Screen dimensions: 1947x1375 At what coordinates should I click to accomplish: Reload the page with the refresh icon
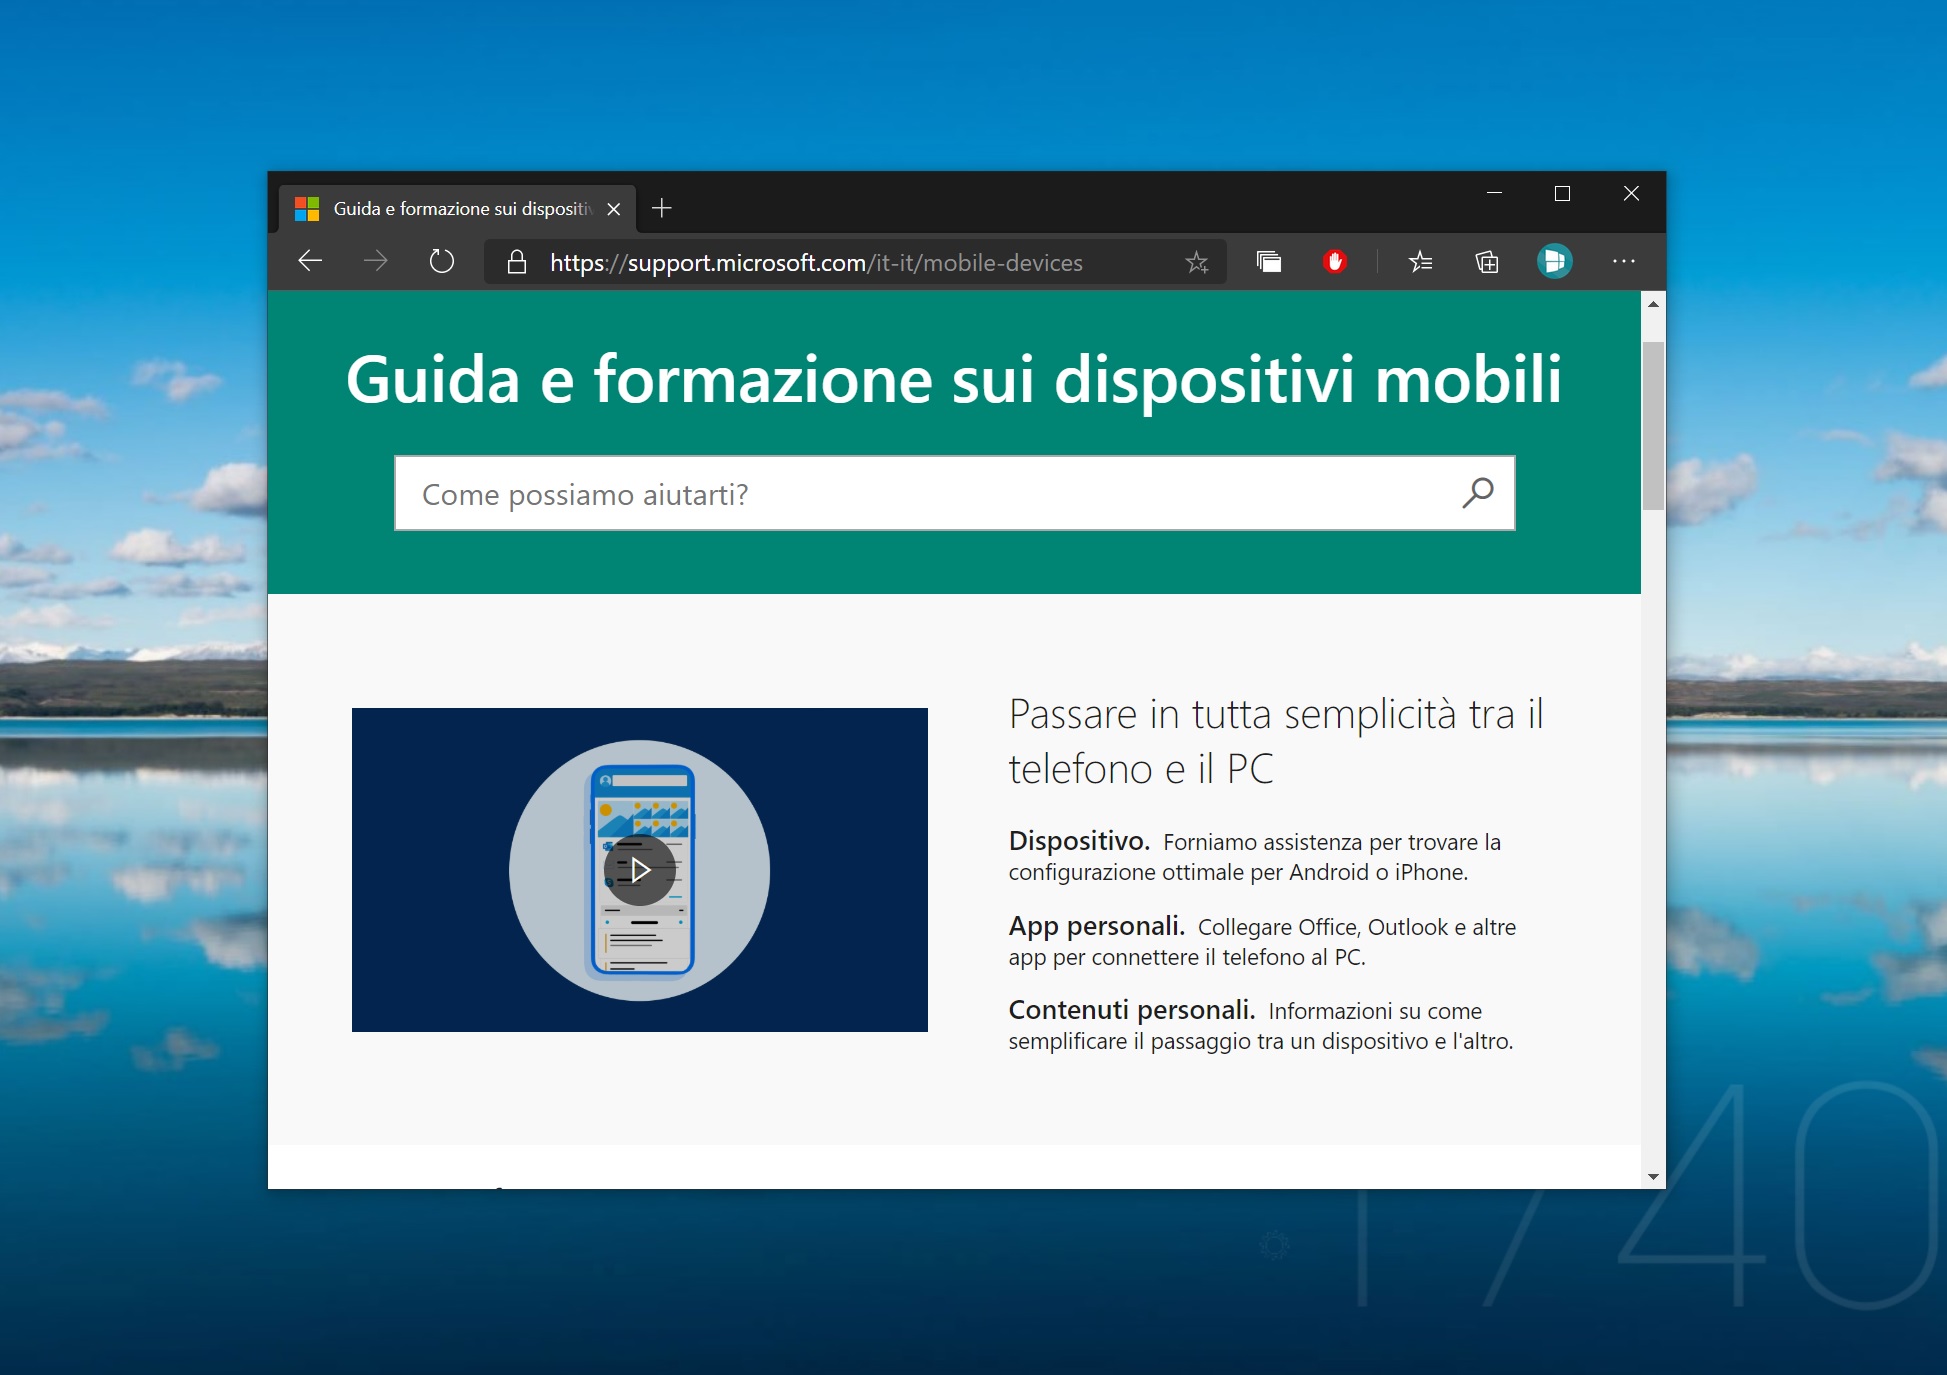pyautogui.click(x=441, y=262)
